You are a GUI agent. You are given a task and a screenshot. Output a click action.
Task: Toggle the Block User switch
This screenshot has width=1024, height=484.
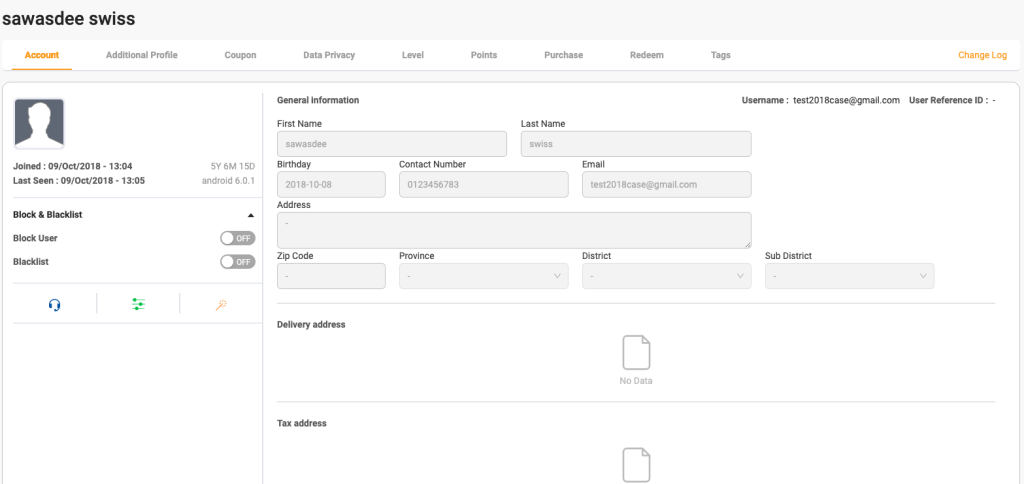(x=238, y=238)
